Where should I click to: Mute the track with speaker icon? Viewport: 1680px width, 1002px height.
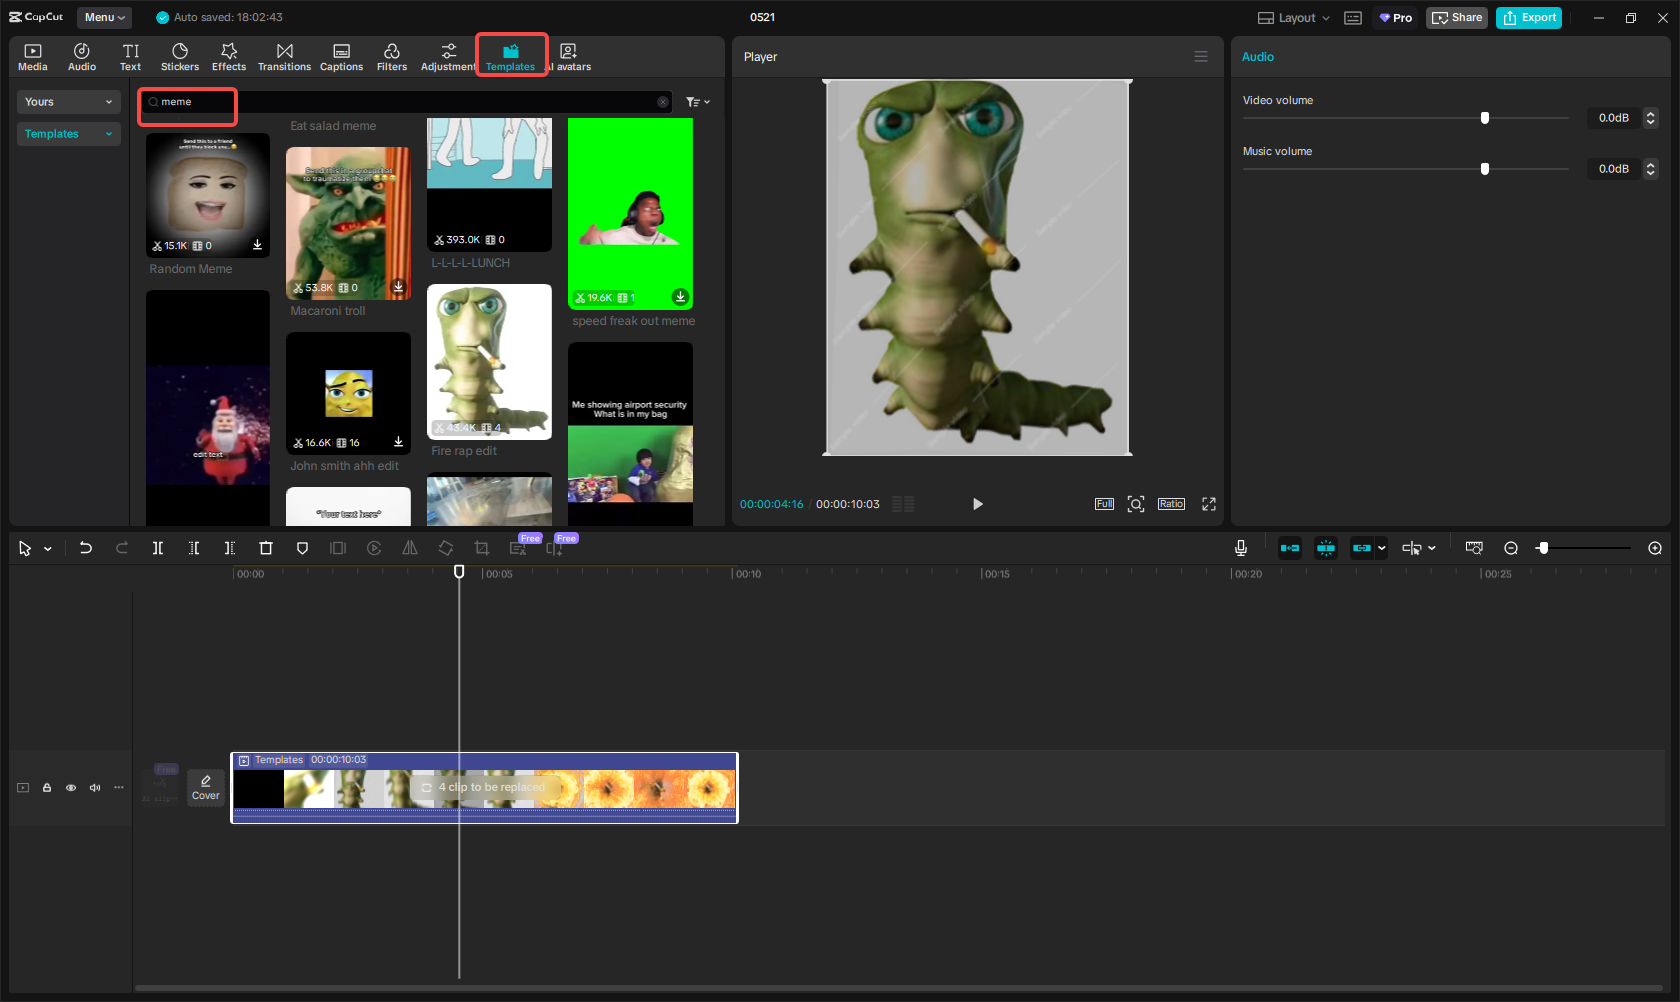coord(95,788)
